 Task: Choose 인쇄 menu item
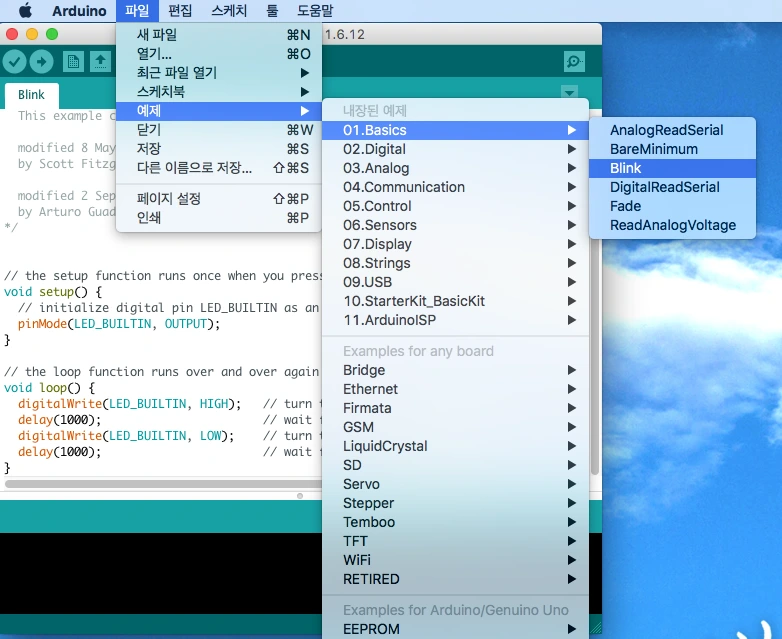219,217
